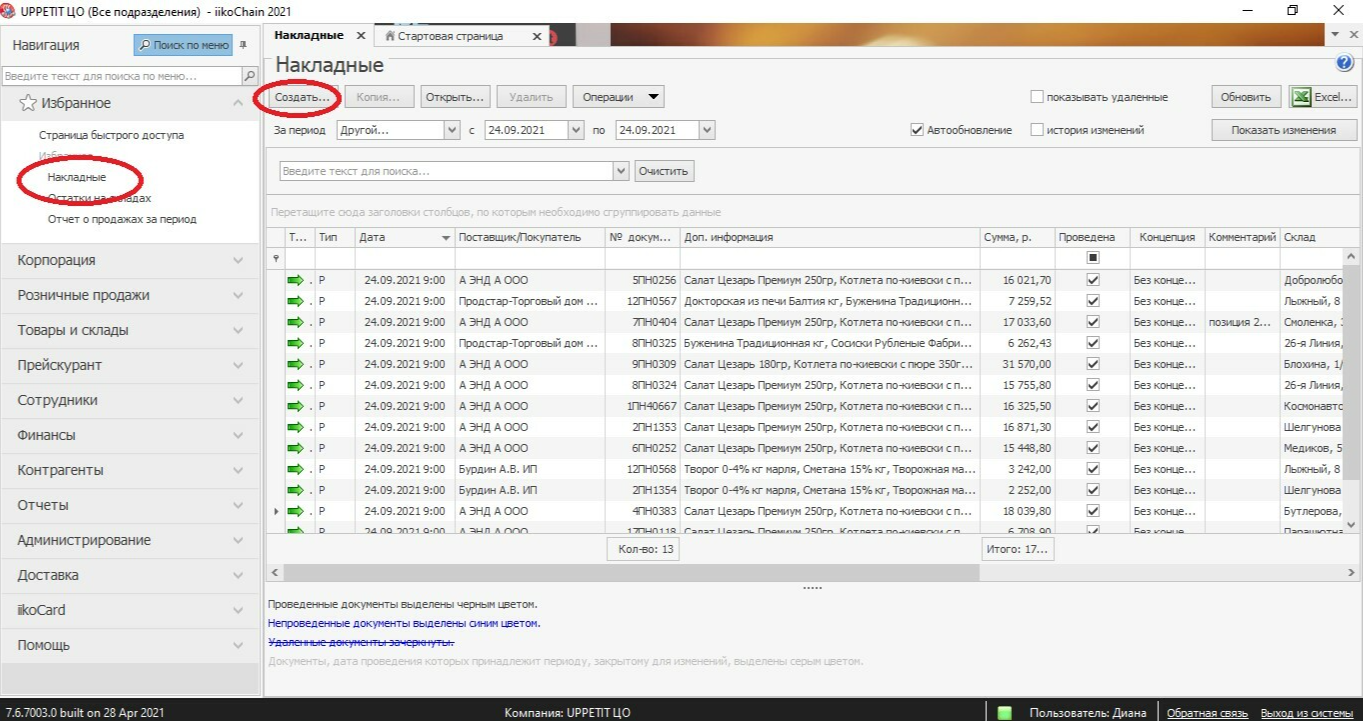Click the pin icon in Навигация header
Image resolution: width=1363 pixels, height=721 pixels.
tap(243, 45)
